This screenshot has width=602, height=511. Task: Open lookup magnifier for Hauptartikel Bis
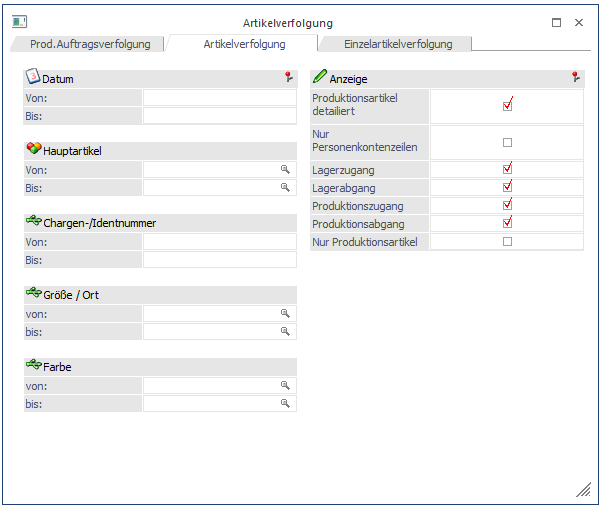(285, 187)
